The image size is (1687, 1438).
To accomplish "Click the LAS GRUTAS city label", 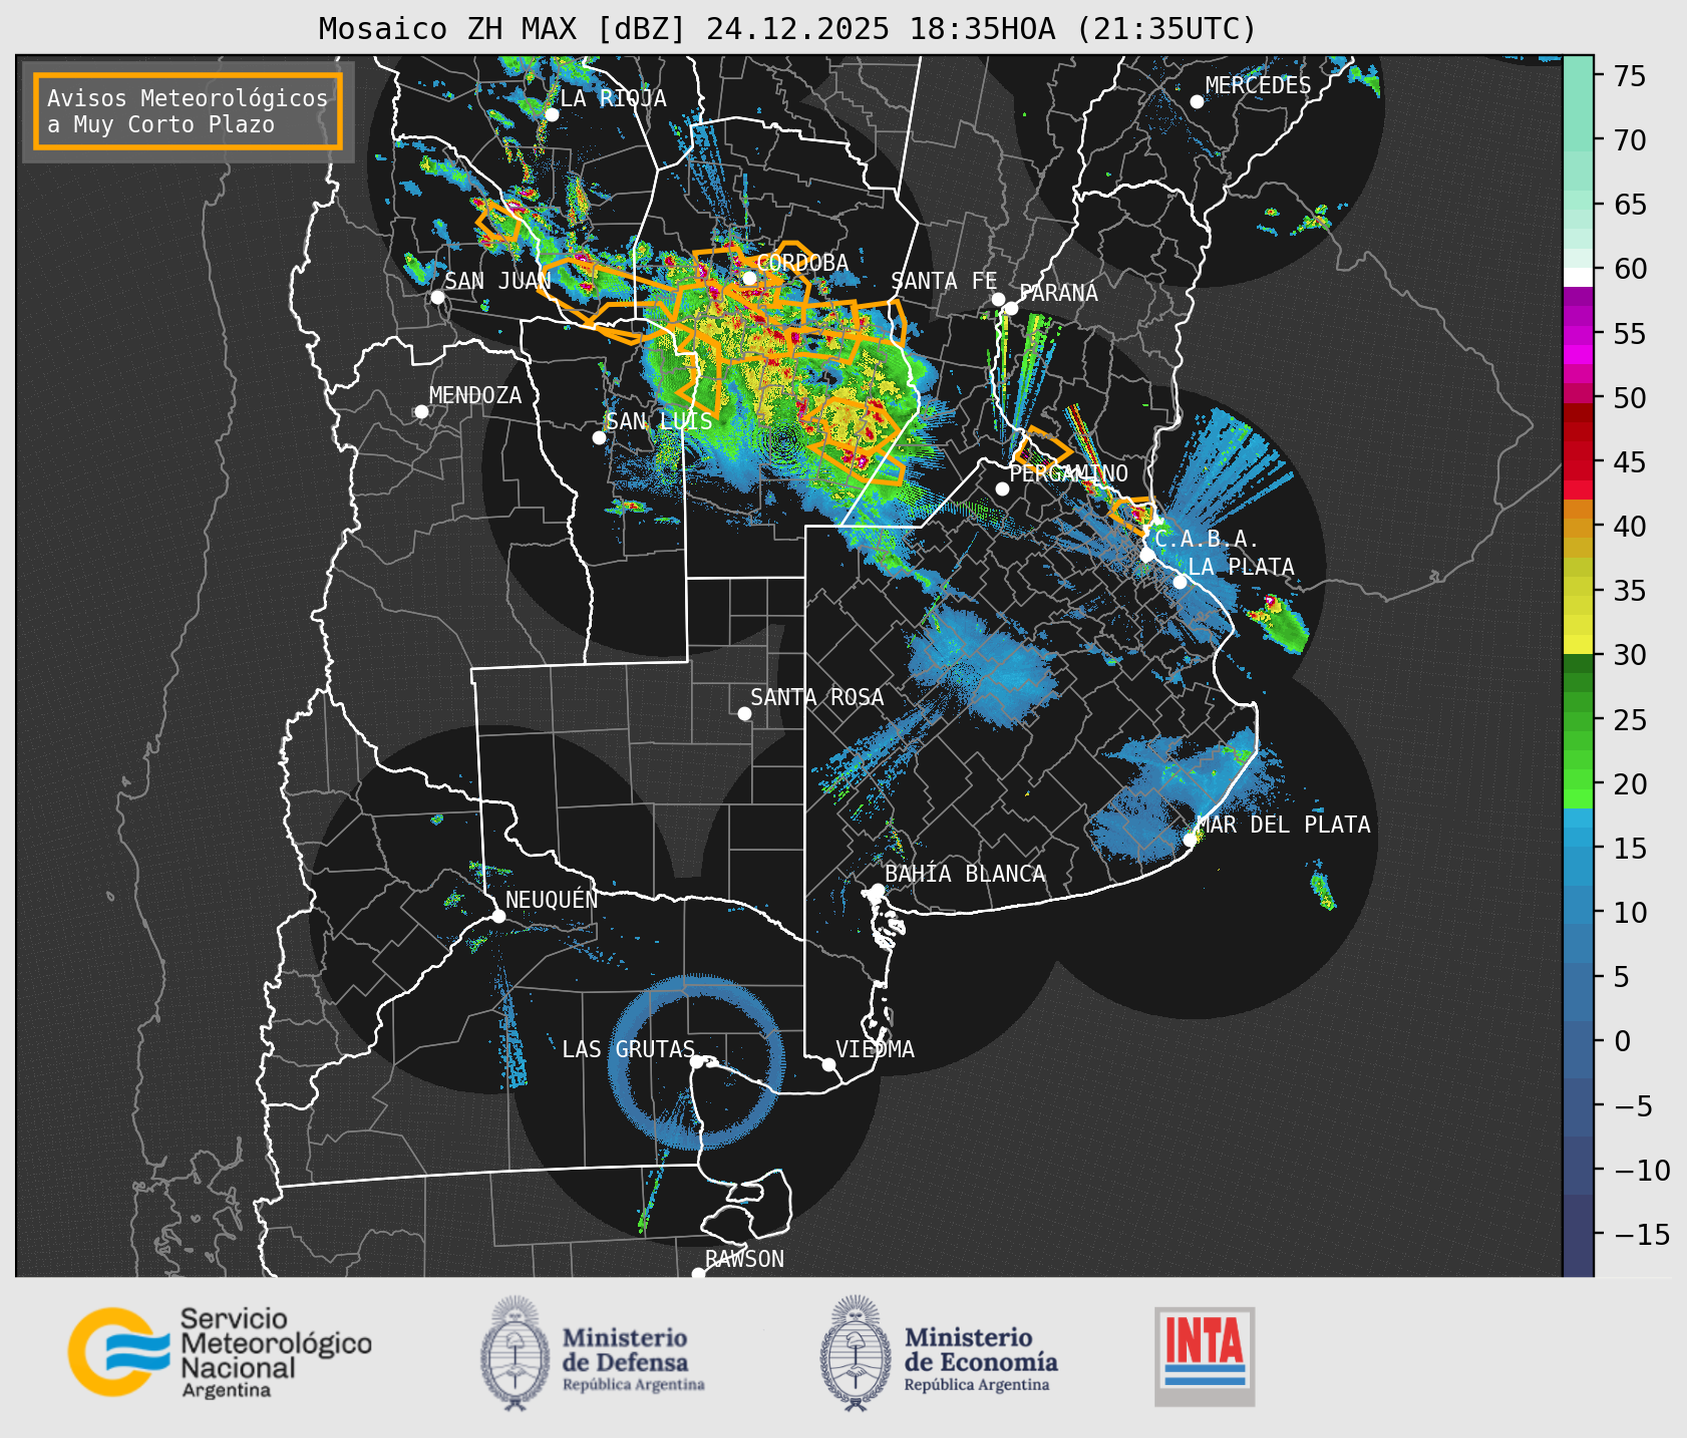I will point(628,1050).
